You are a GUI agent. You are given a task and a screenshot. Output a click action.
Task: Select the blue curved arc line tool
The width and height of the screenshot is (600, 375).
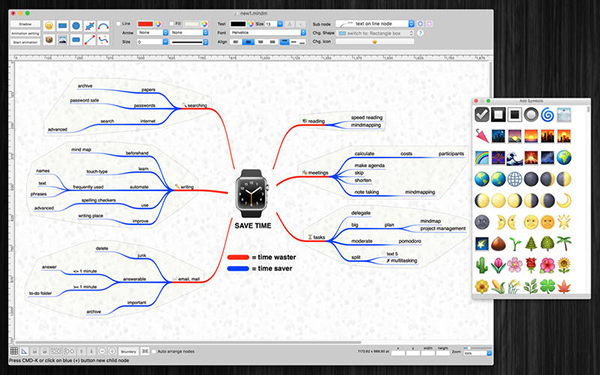(x=103, y=26)
